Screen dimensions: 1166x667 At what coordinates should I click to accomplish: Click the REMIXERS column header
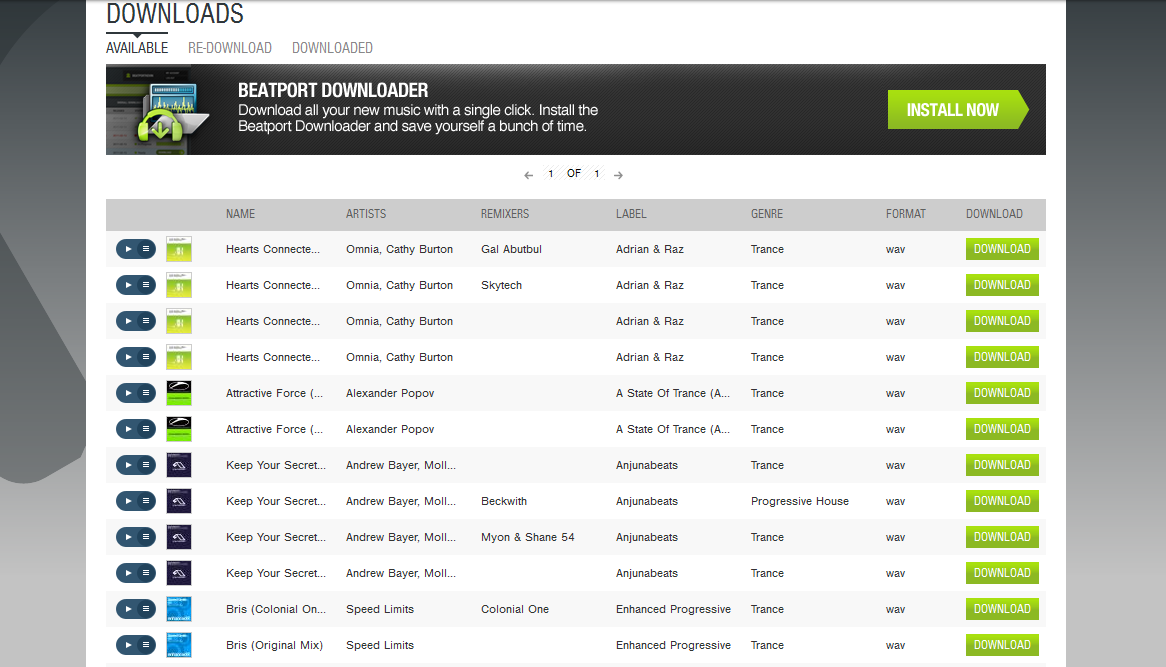[x=505, y=214]
